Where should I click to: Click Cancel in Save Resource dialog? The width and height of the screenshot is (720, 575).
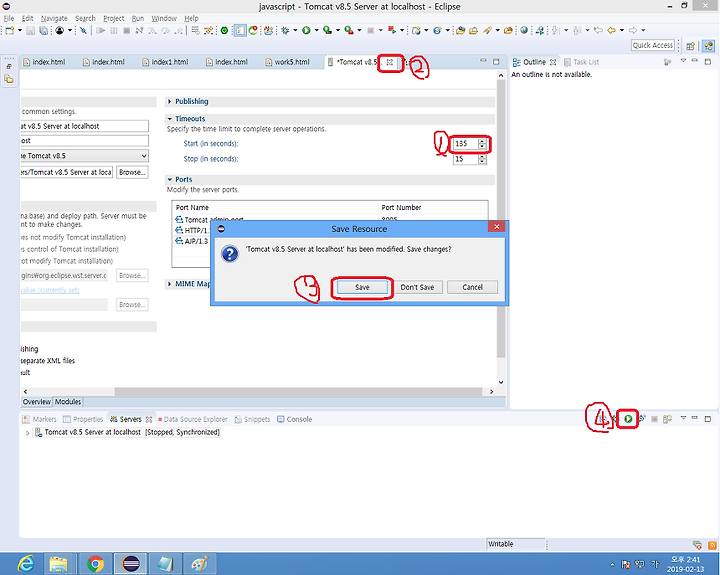tap(472, 287)
